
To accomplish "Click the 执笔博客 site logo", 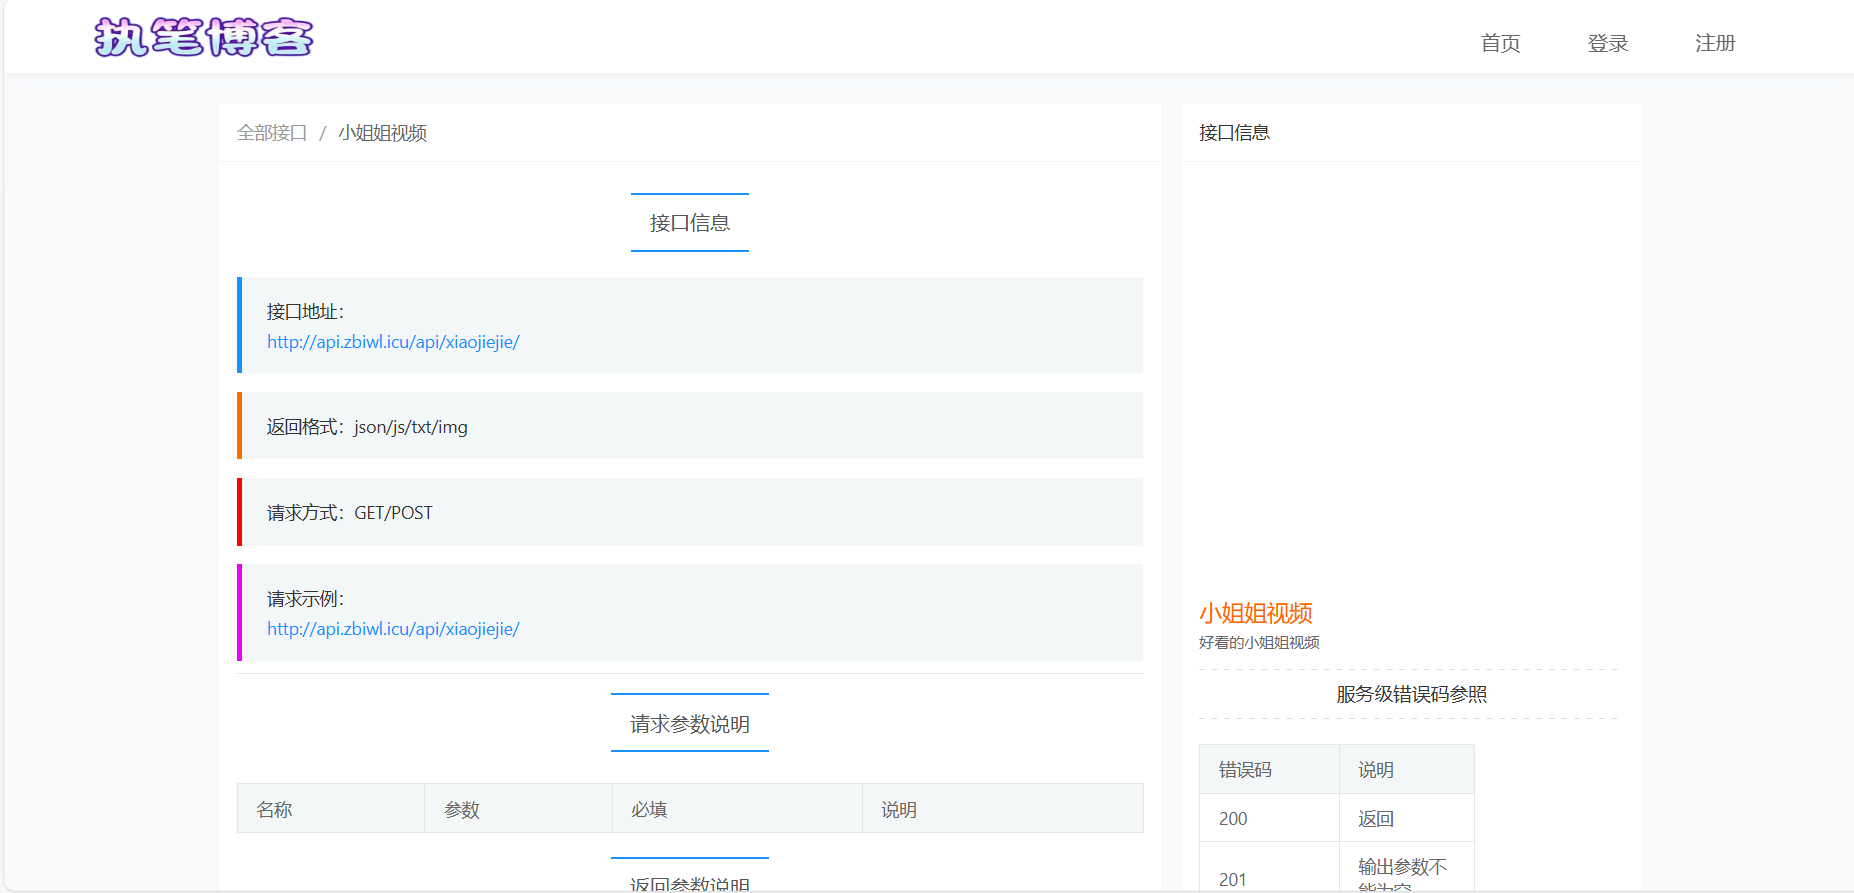I will point(204,38).
